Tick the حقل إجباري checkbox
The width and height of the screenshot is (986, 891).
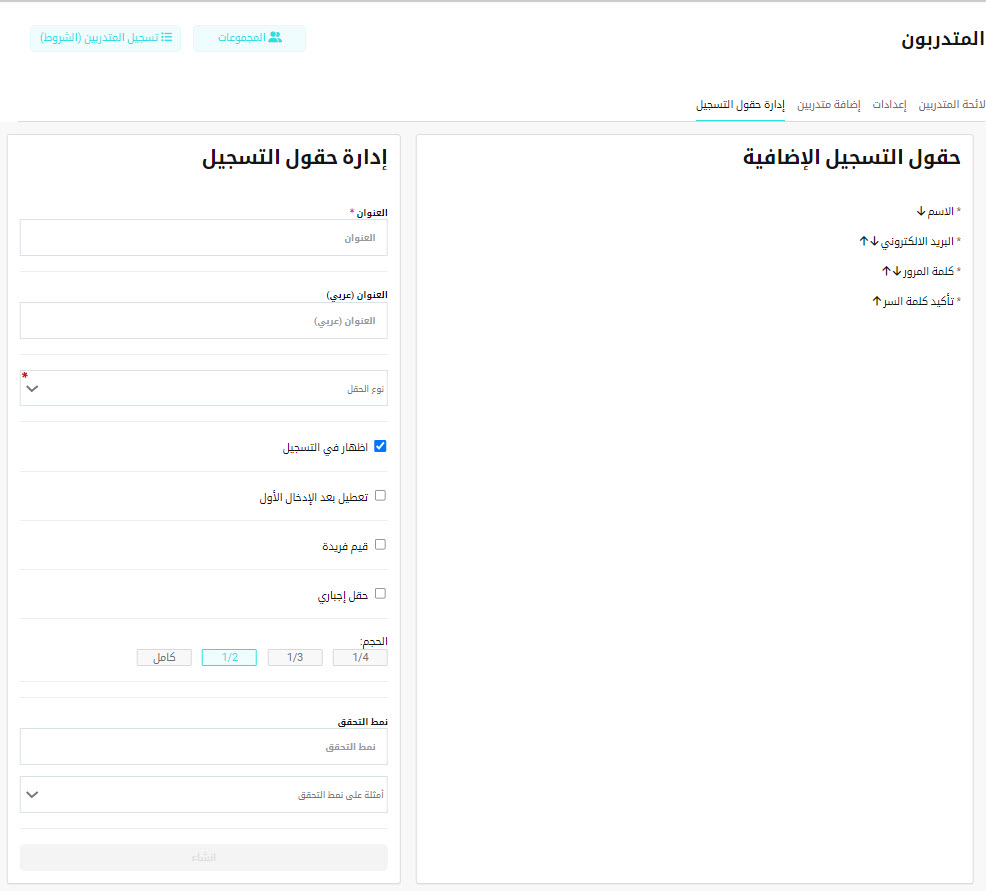[x=380, y=594]
